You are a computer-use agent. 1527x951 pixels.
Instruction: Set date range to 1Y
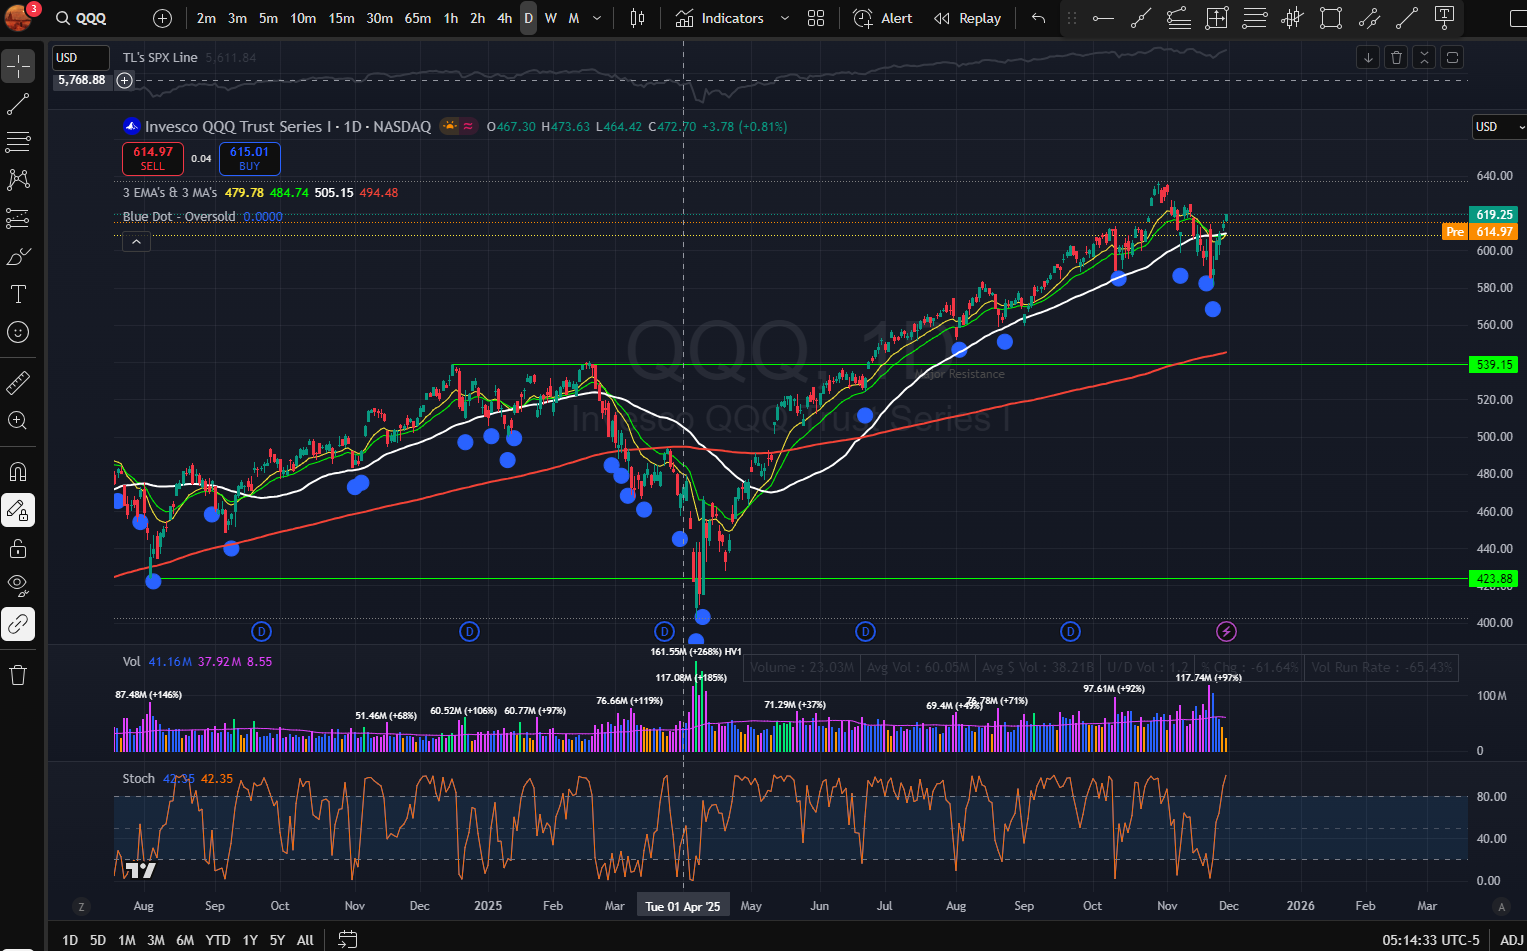click(250, 940)
